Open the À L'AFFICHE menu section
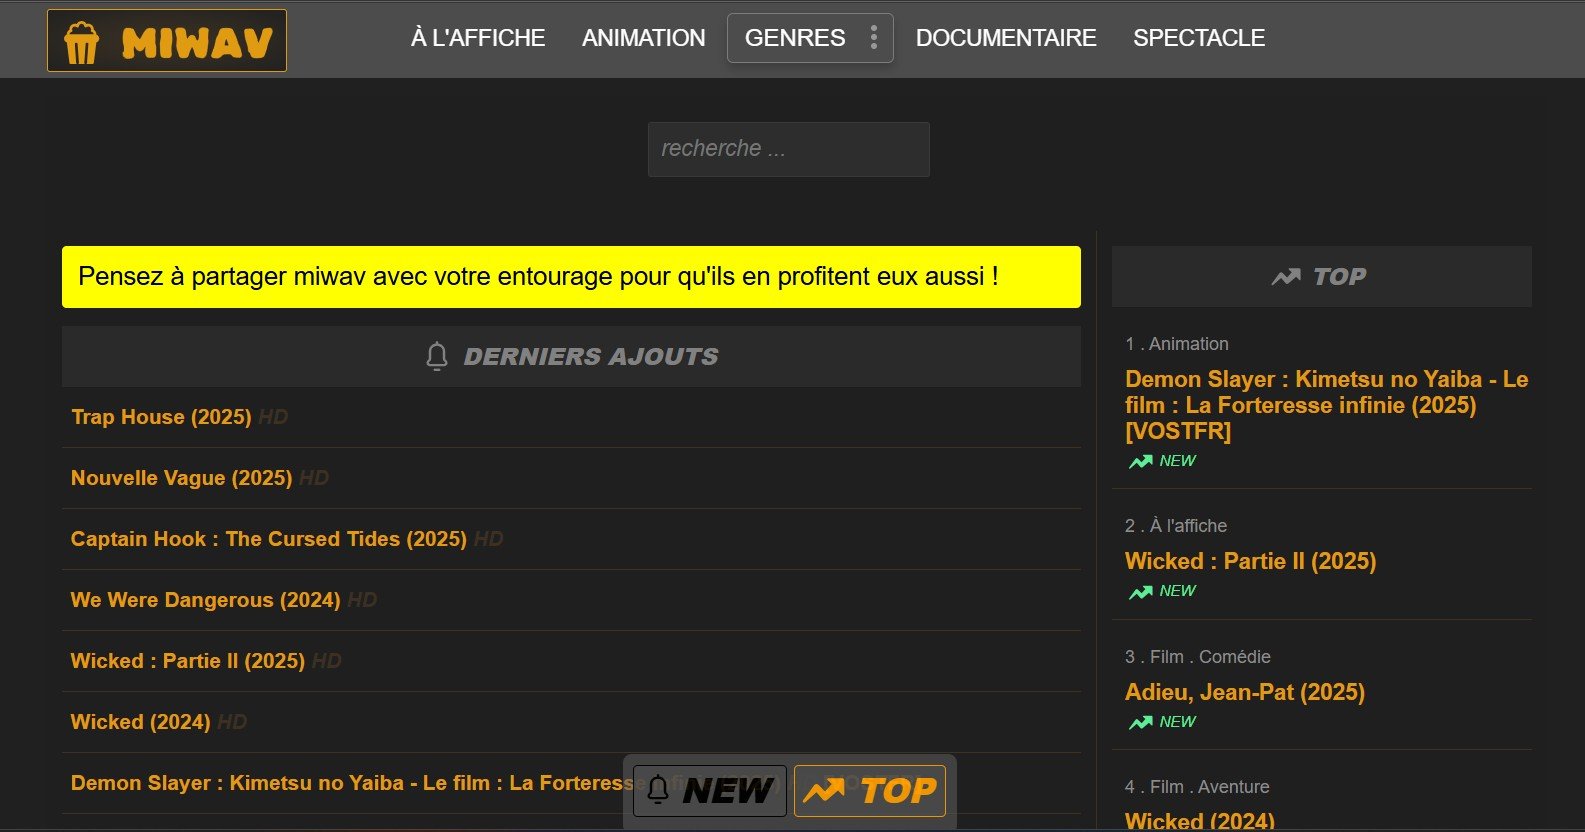Screen dimensions: 1585x832 pyautogui.click(x=478, y=38)
